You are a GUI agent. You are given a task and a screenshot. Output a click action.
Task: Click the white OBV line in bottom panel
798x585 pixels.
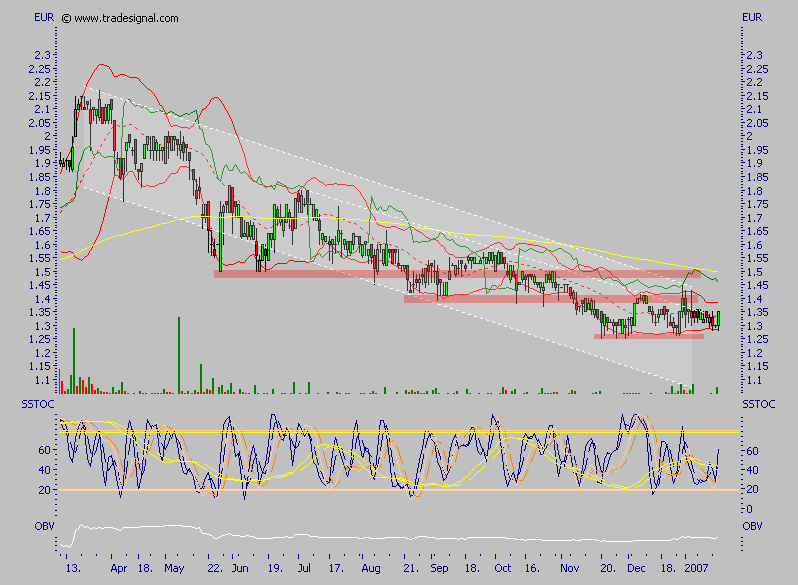point(400,533)
